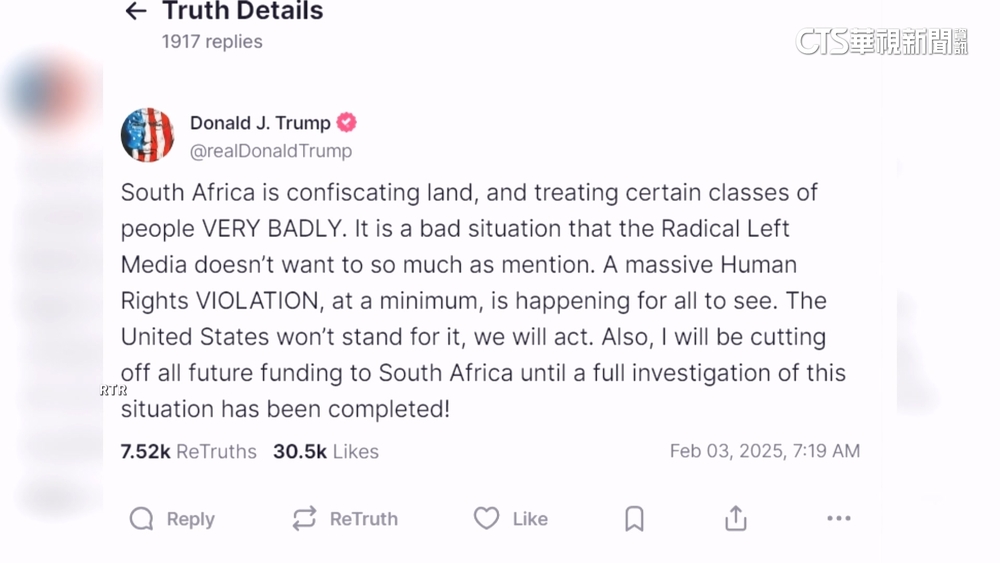Open Donald J. Trump profile avatar
1000x563 pixels.
(x=147, y=135)
